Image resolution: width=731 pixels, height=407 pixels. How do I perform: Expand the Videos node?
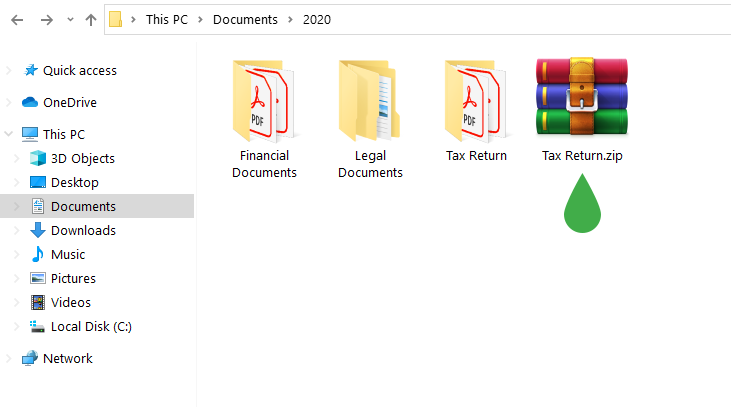click(16, 303)
